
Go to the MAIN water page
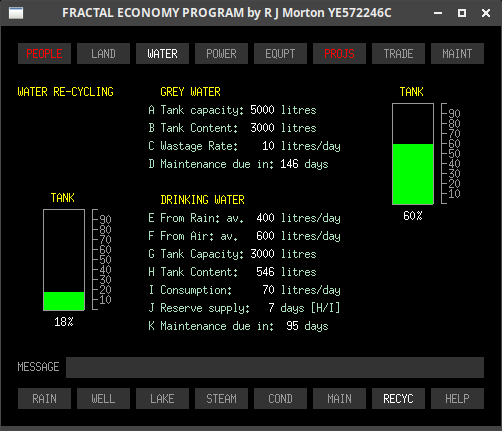click(339, 398)
